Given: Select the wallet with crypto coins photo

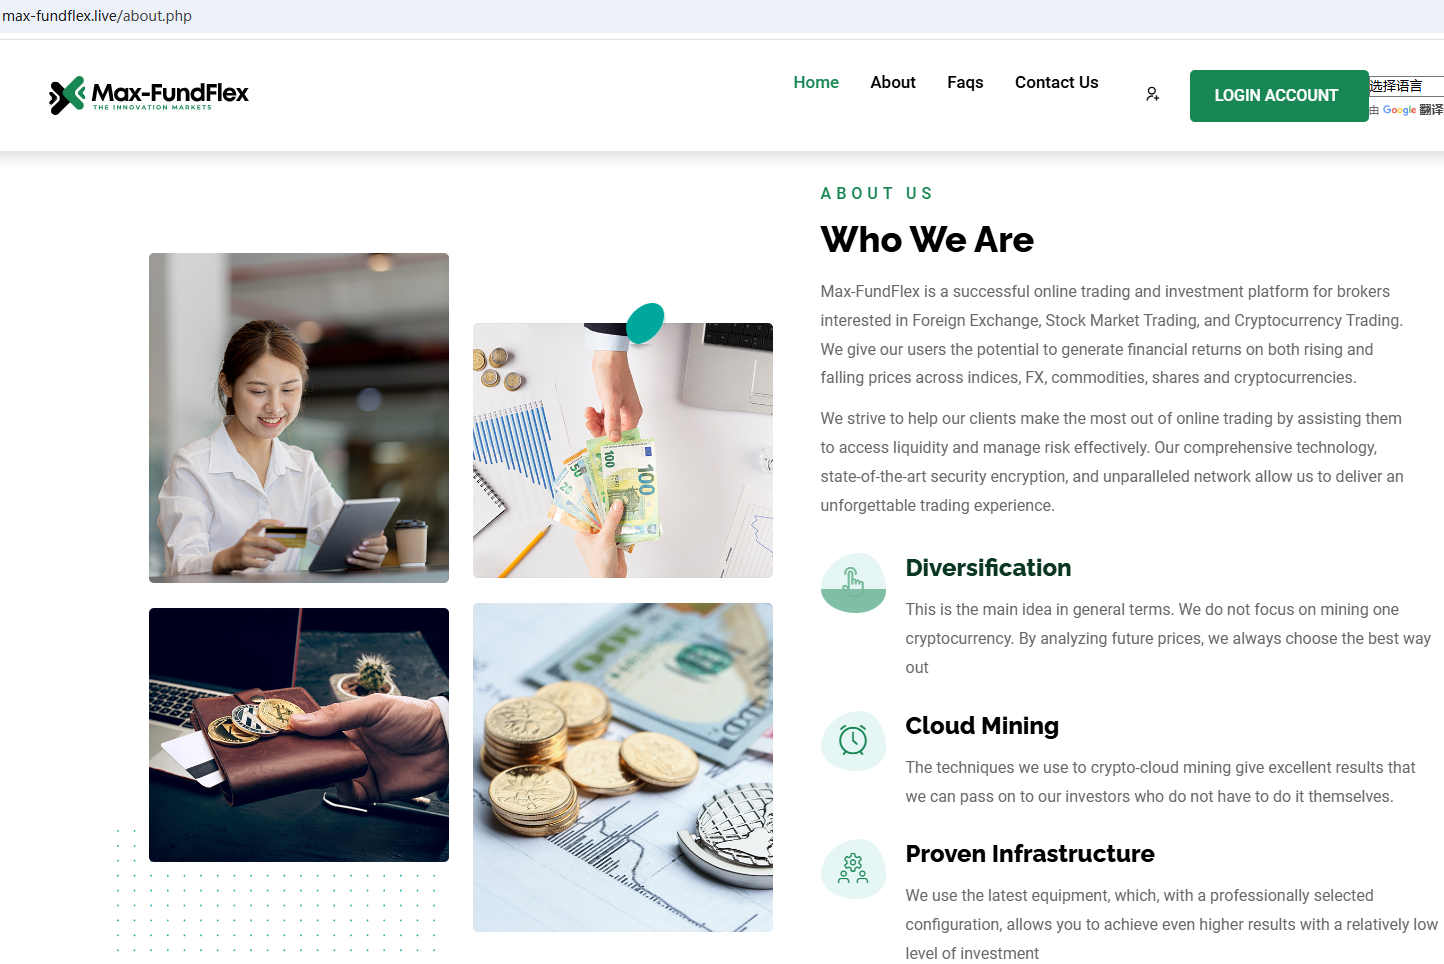Looking at the screenshot, I should pos(299,735).
